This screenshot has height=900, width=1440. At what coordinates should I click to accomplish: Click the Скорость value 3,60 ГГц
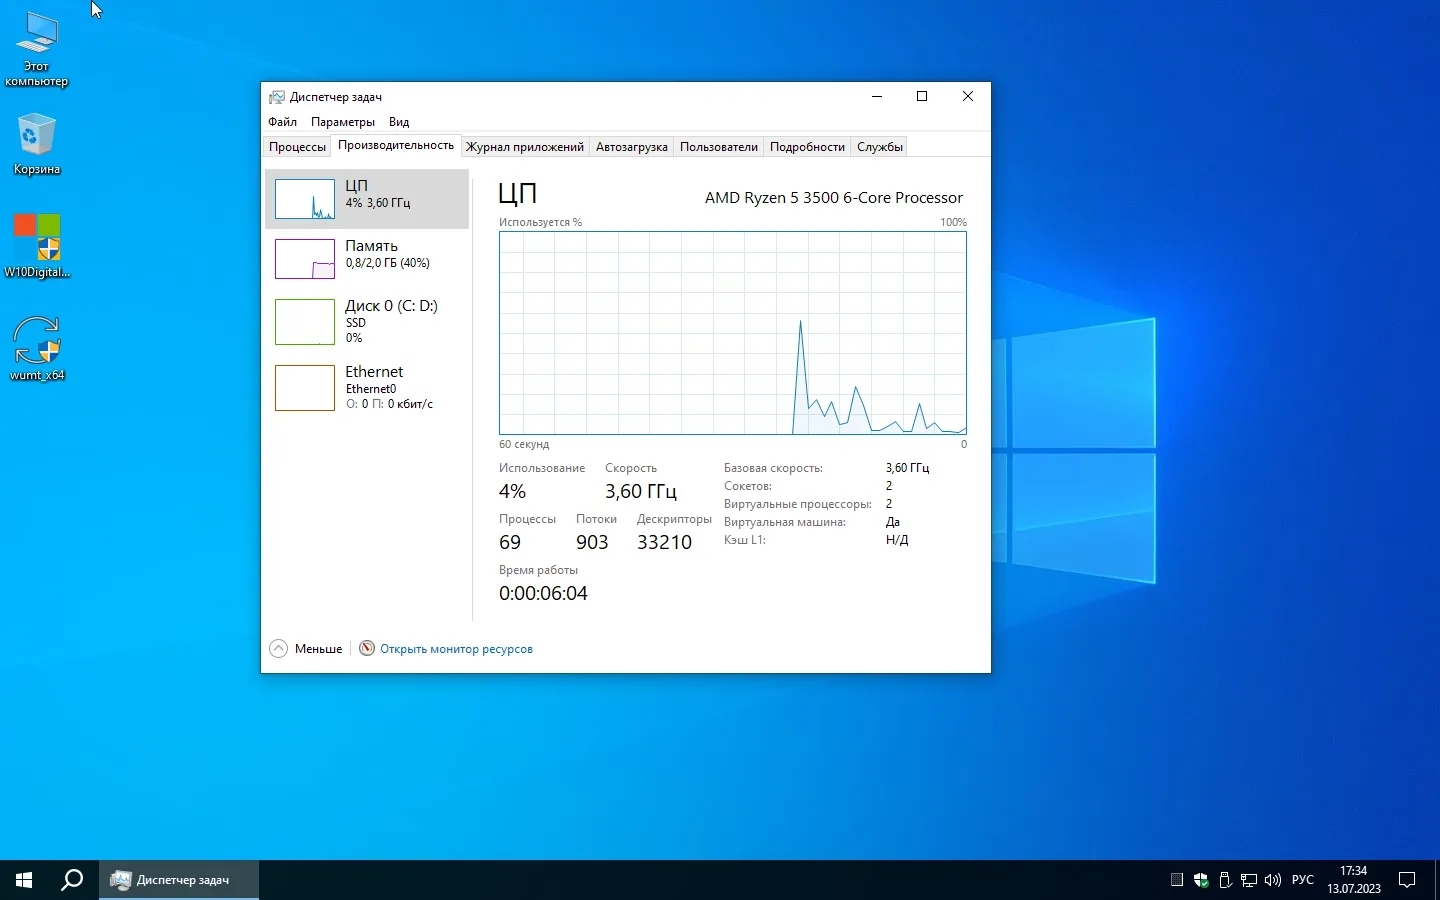click(641, 491)
